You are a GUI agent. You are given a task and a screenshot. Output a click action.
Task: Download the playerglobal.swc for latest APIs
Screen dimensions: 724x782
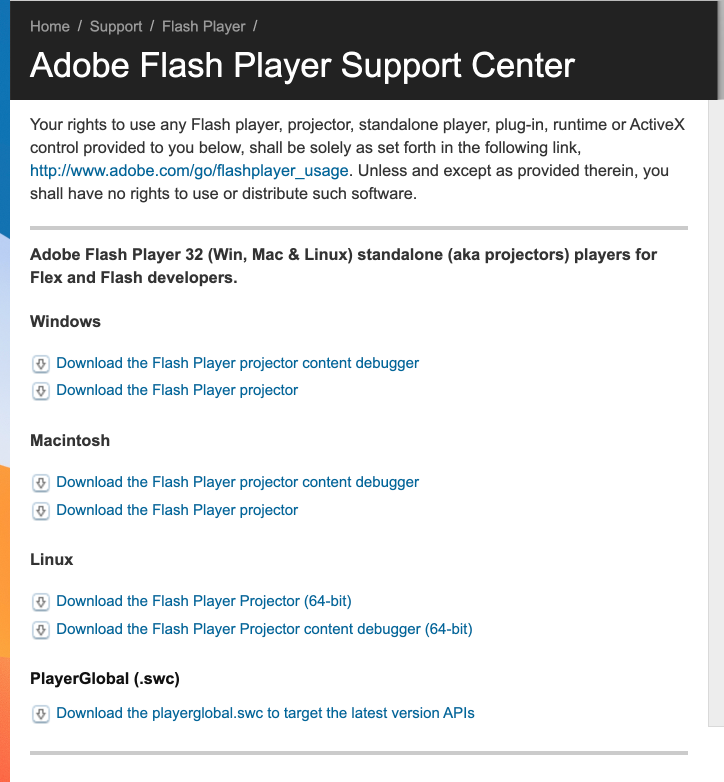[265, 713]
